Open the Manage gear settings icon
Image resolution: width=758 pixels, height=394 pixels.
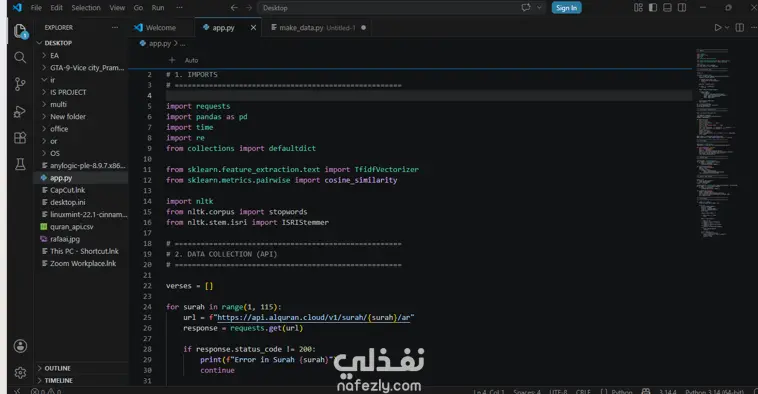tap(20, 373)
